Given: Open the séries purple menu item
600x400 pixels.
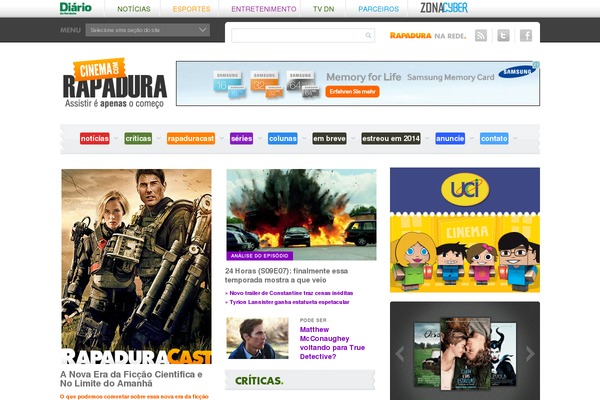Looking at the screenshot, I should (241, 138).
